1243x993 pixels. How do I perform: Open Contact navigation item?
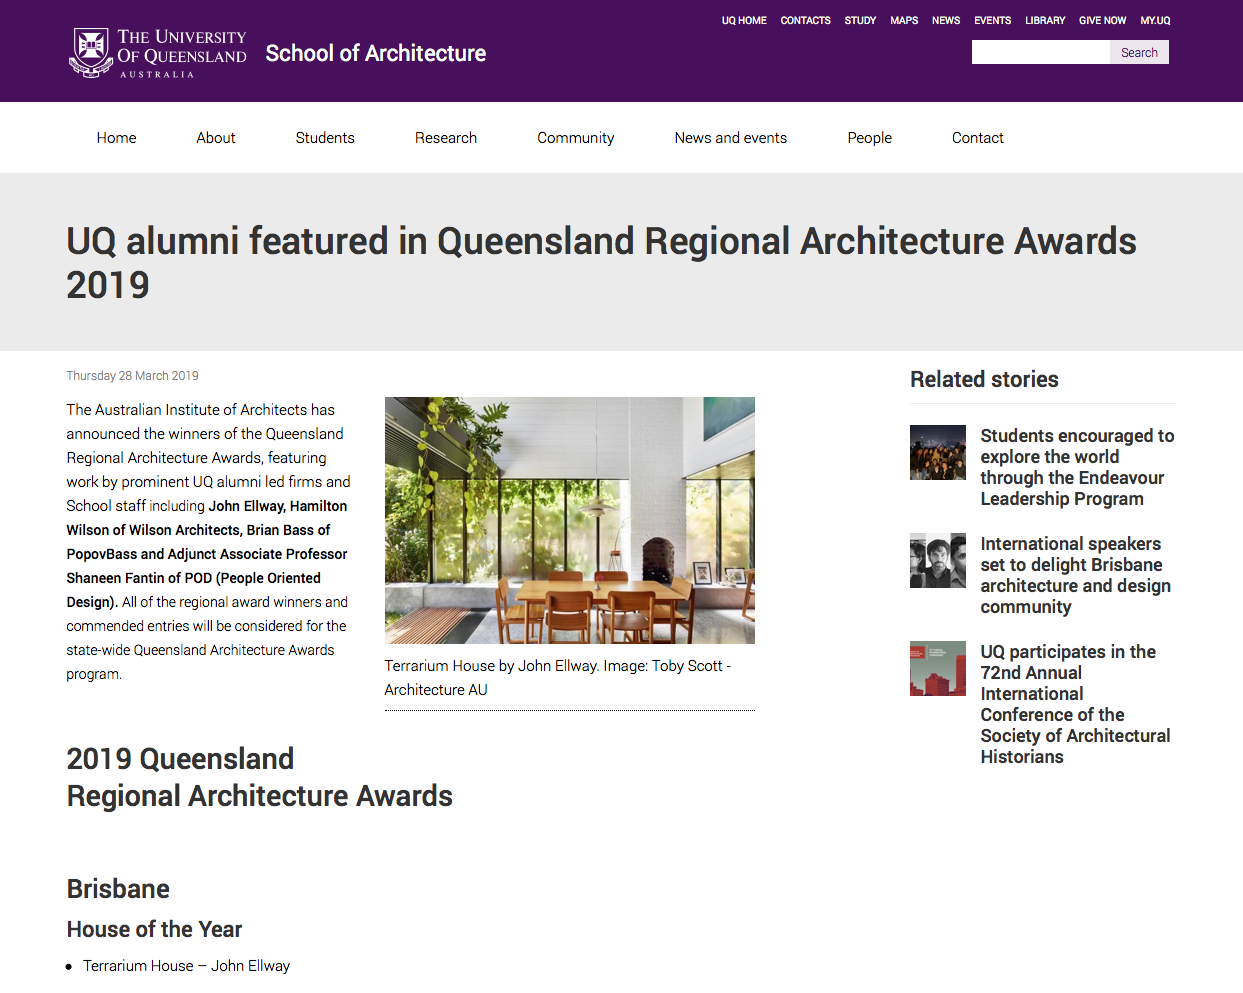point(978,138)
